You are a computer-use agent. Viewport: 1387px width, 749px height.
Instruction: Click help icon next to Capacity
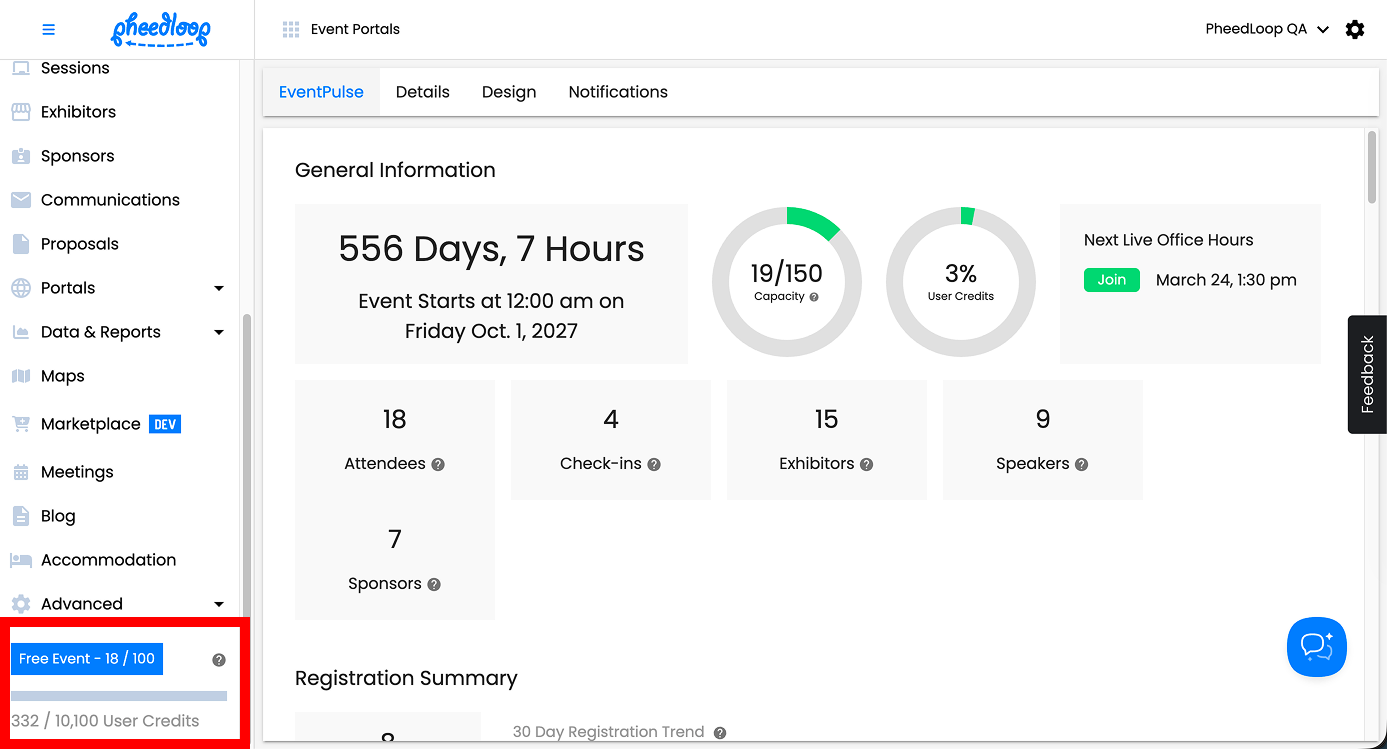[814, 297]
